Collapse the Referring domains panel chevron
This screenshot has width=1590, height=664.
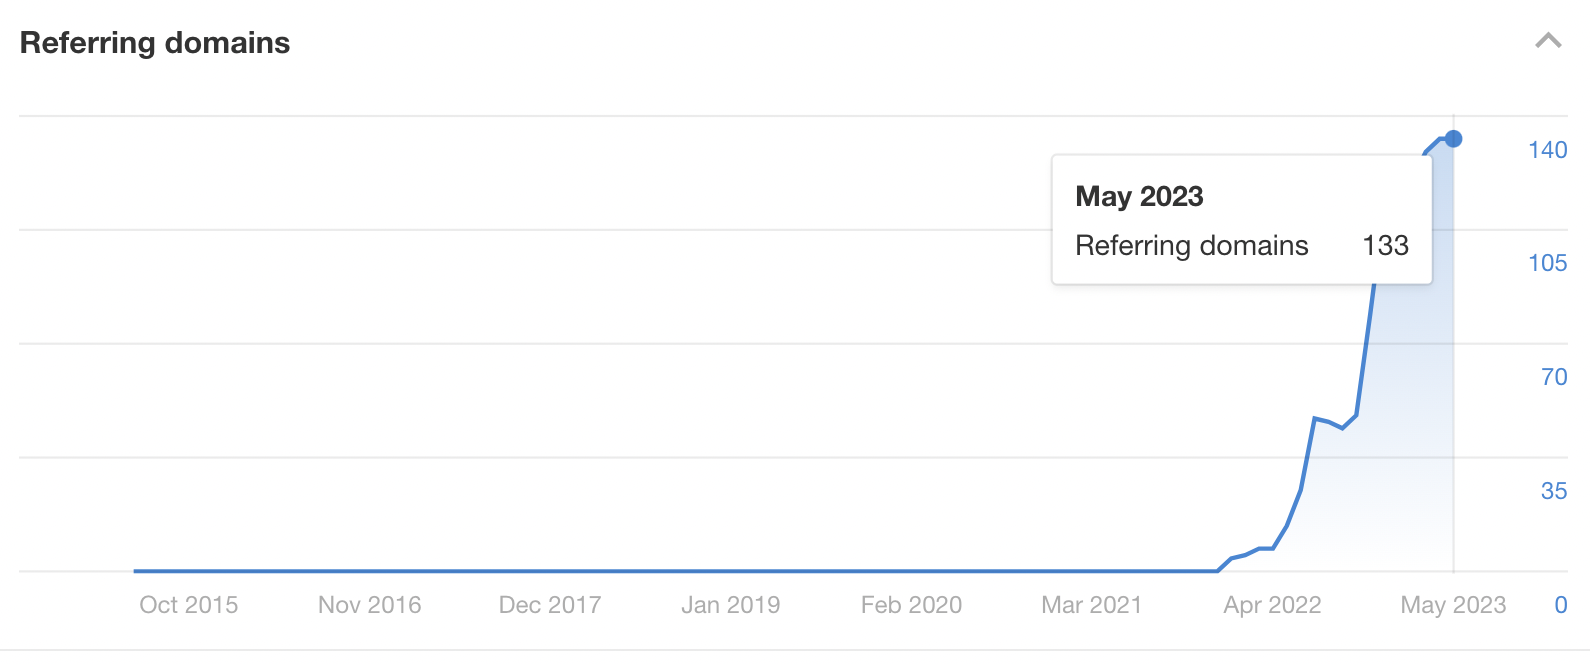coord(1548,41)
